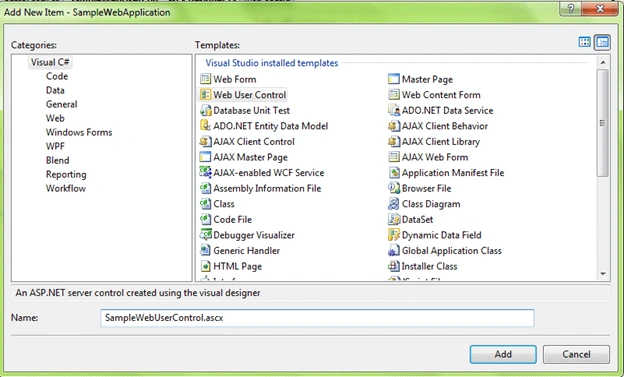The image size is (624, 377).
Task: Open the Data category
Action: pos(55,90)
